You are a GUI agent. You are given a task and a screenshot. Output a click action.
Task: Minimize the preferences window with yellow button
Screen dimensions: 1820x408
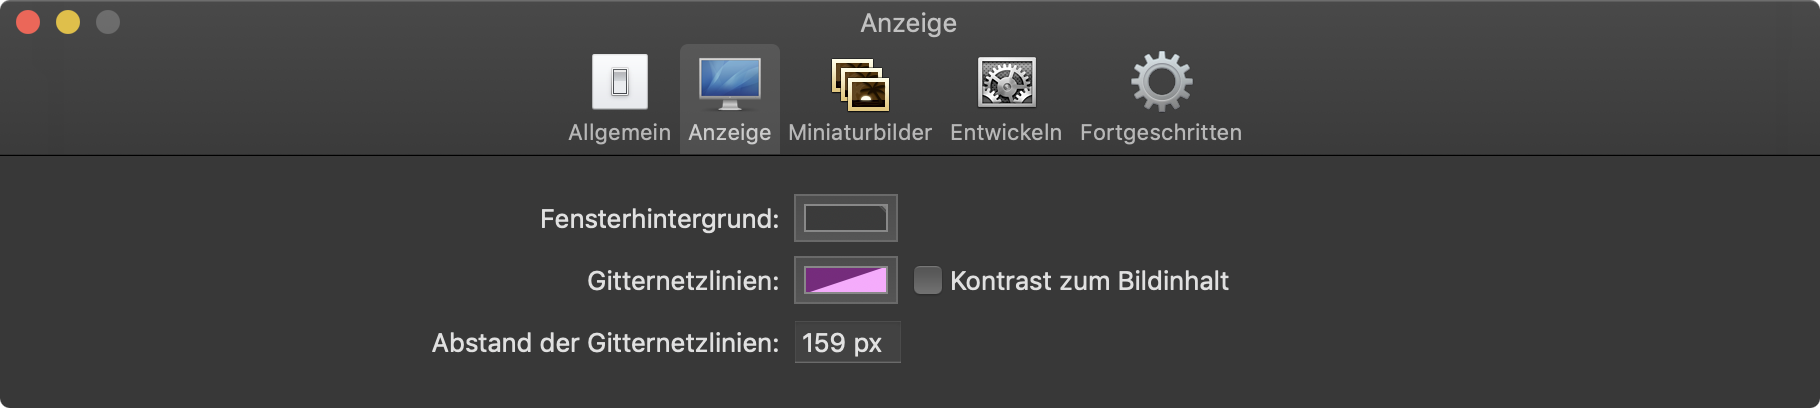tap(68, 22)
